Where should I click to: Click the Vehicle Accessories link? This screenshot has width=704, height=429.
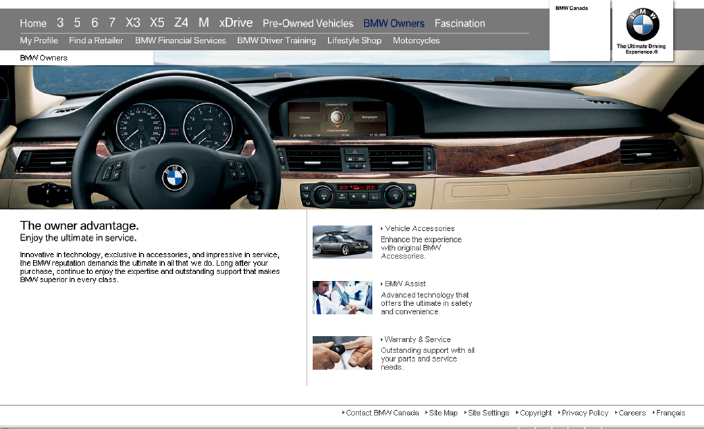point(420,229)
